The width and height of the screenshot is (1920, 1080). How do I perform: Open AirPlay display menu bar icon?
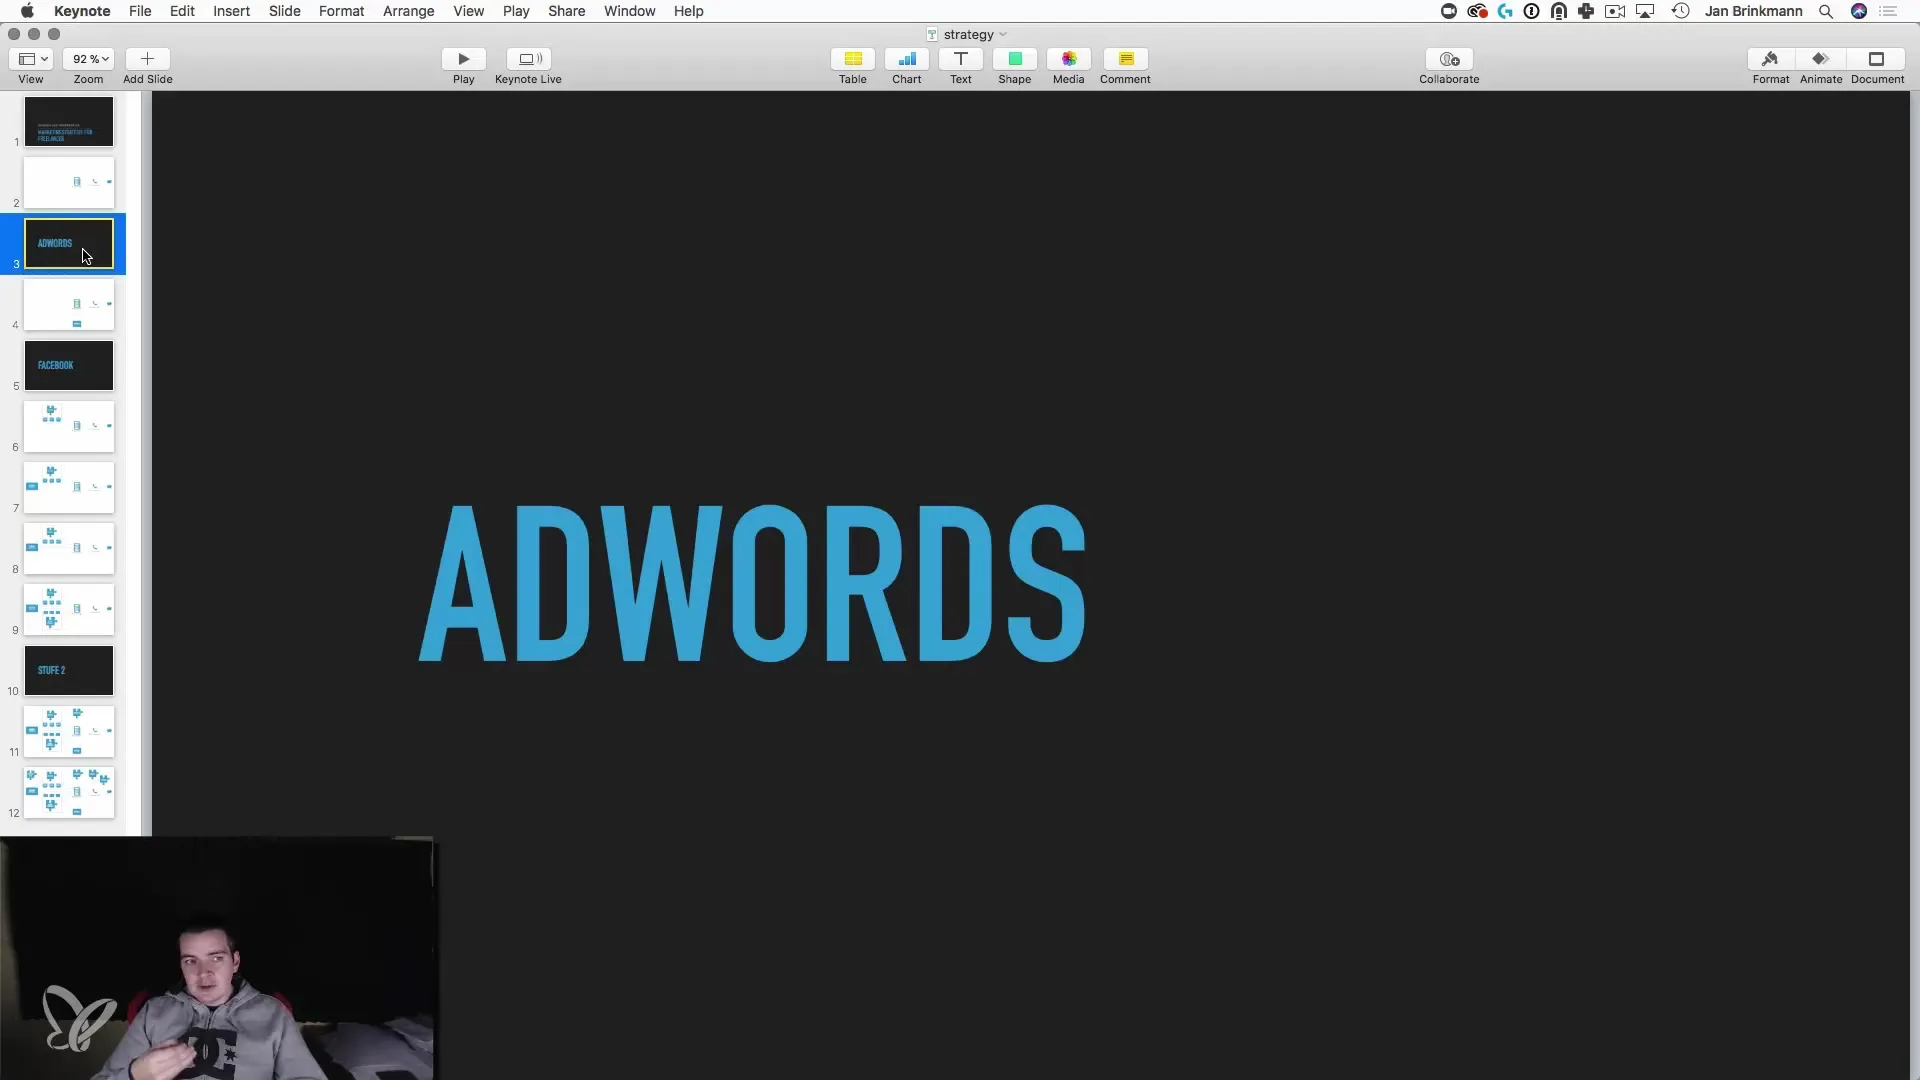(1645, 11)
